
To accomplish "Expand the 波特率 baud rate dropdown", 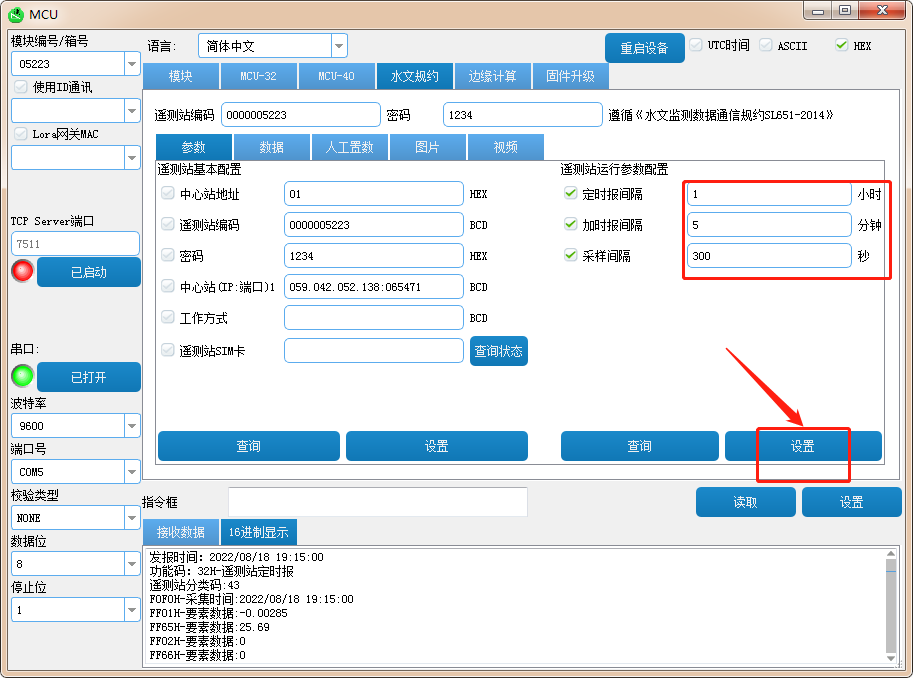I will point(132,426).
